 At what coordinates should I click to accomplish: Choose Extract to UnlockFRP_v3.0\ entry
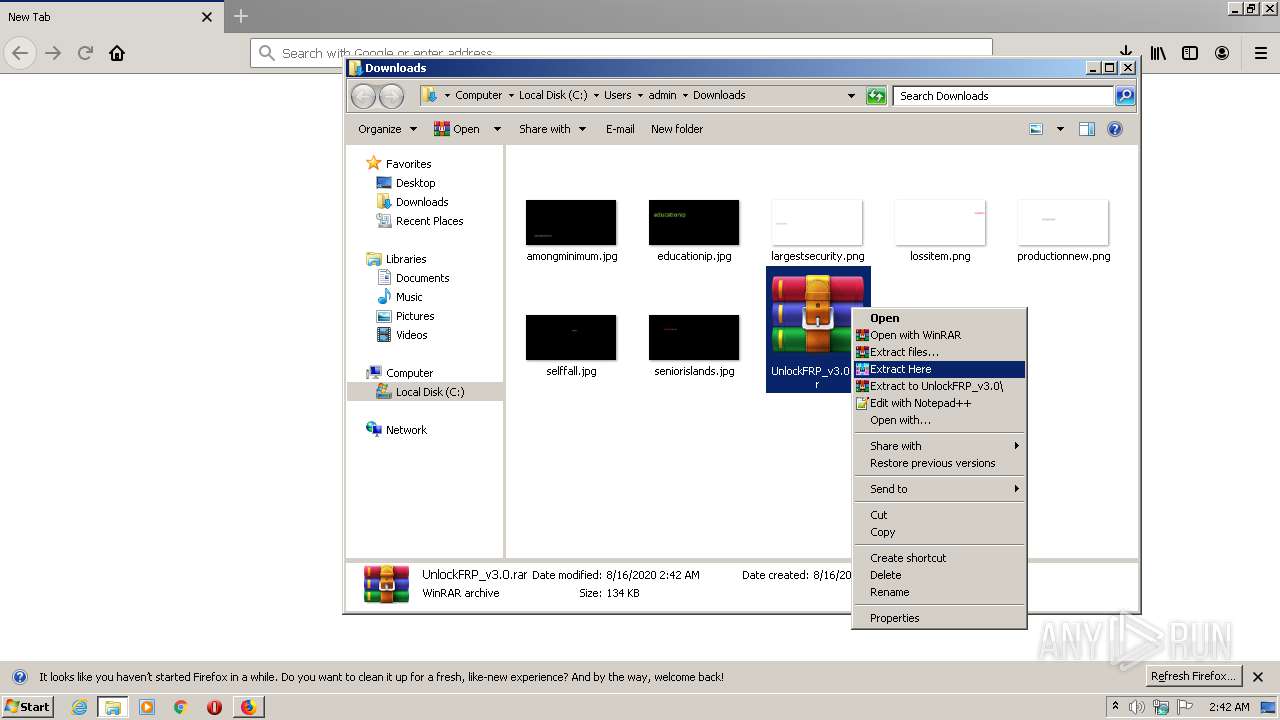(938, 386)
